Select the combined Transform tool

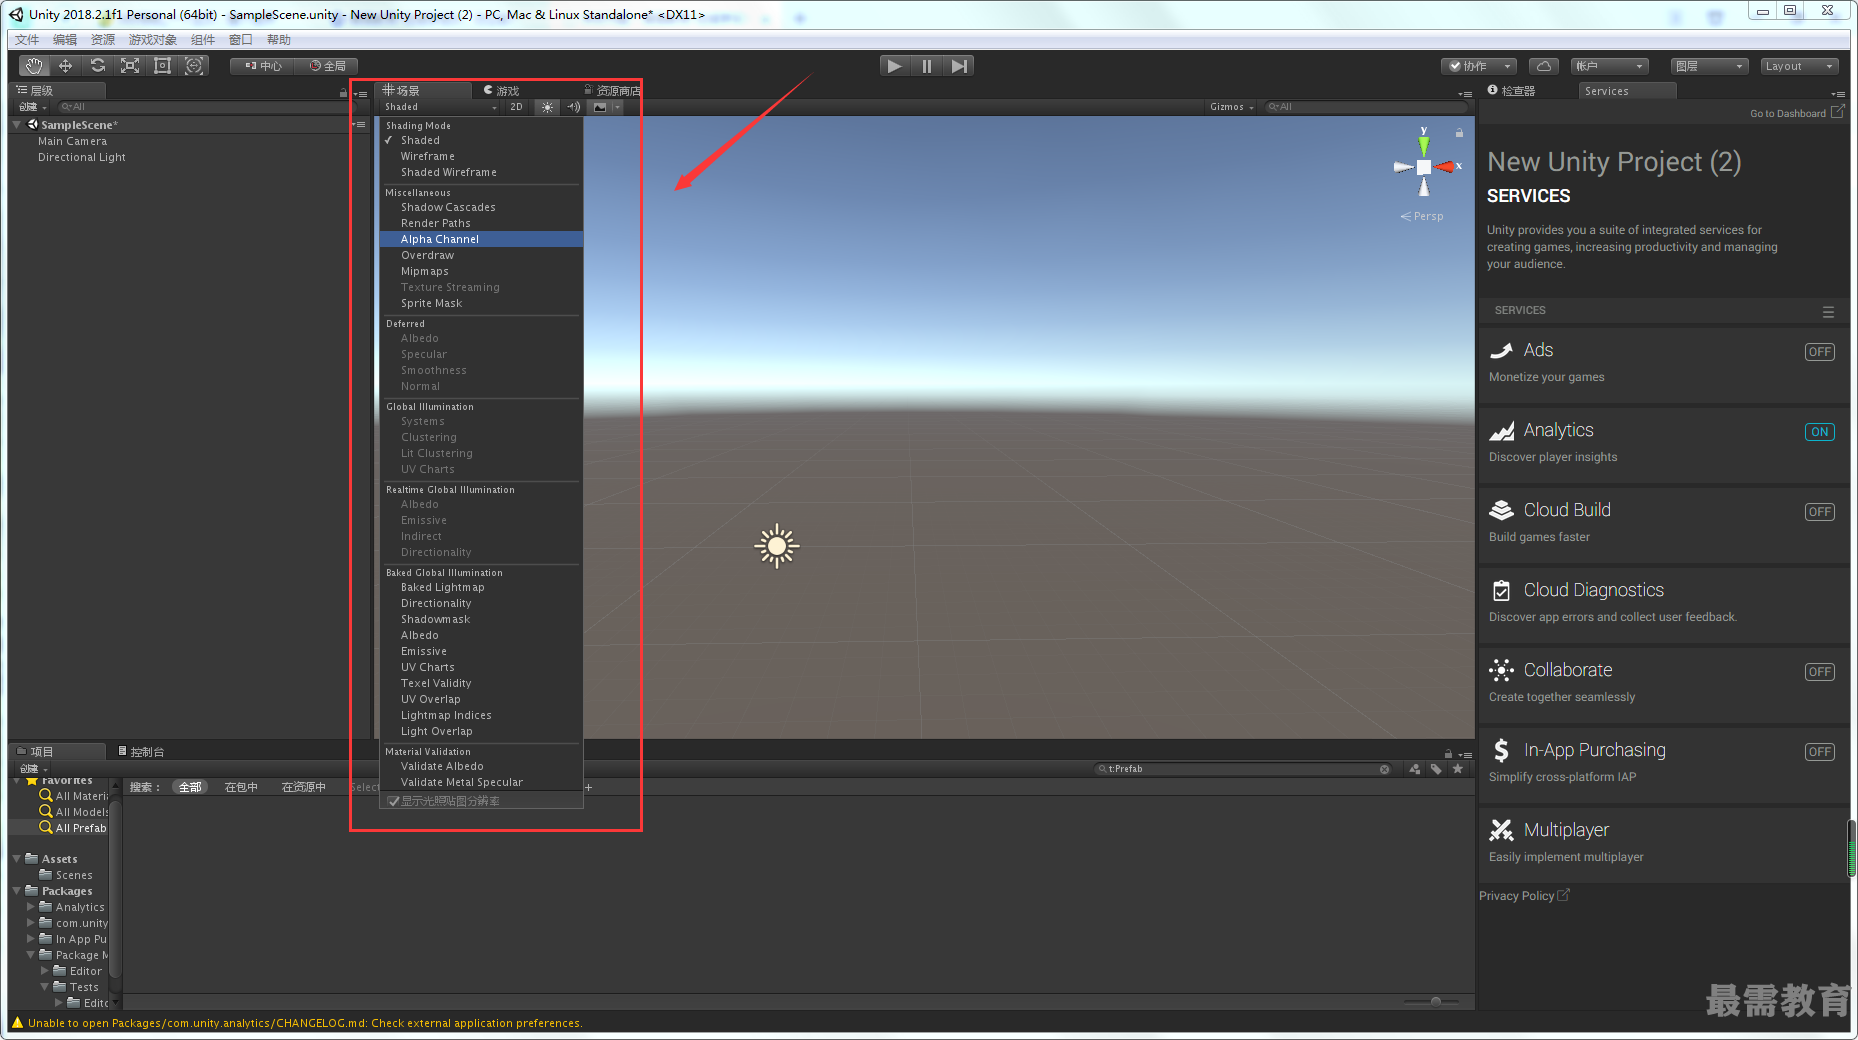click(x=194, y=66)
